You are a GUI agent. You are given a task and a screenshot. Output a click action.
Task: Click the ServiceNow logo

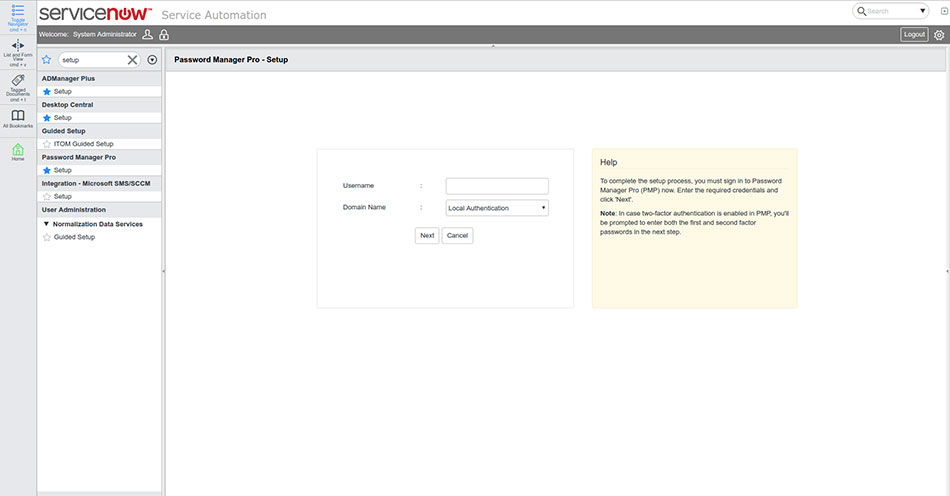(x=95, y=13)
